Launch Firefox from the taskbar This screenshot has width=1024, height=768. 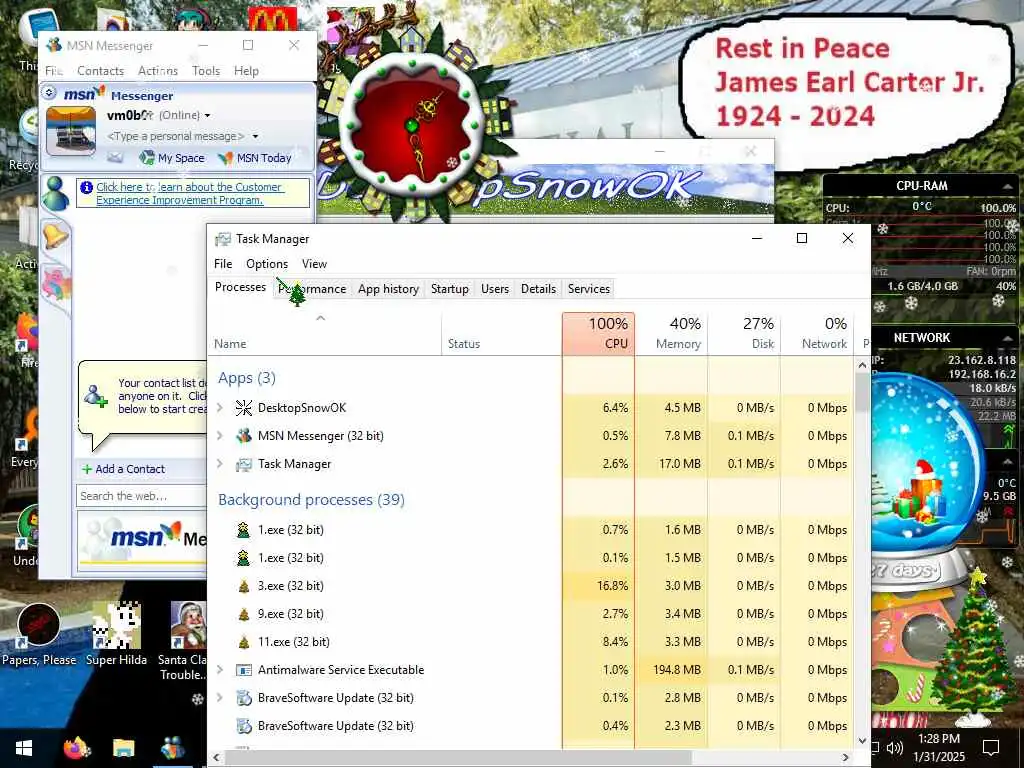tap(76, 748)
